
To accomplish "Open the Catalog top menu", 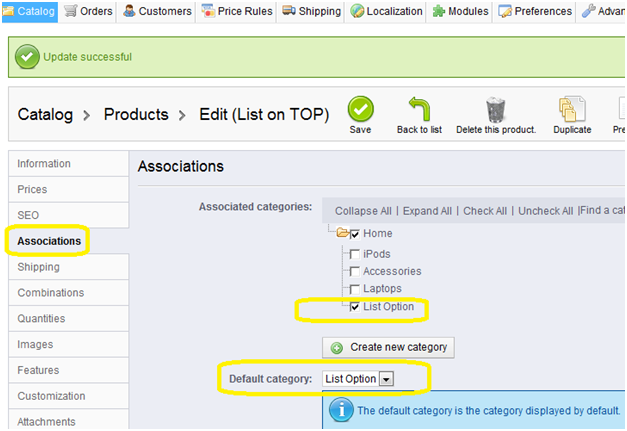I will (x=30, y=11).
